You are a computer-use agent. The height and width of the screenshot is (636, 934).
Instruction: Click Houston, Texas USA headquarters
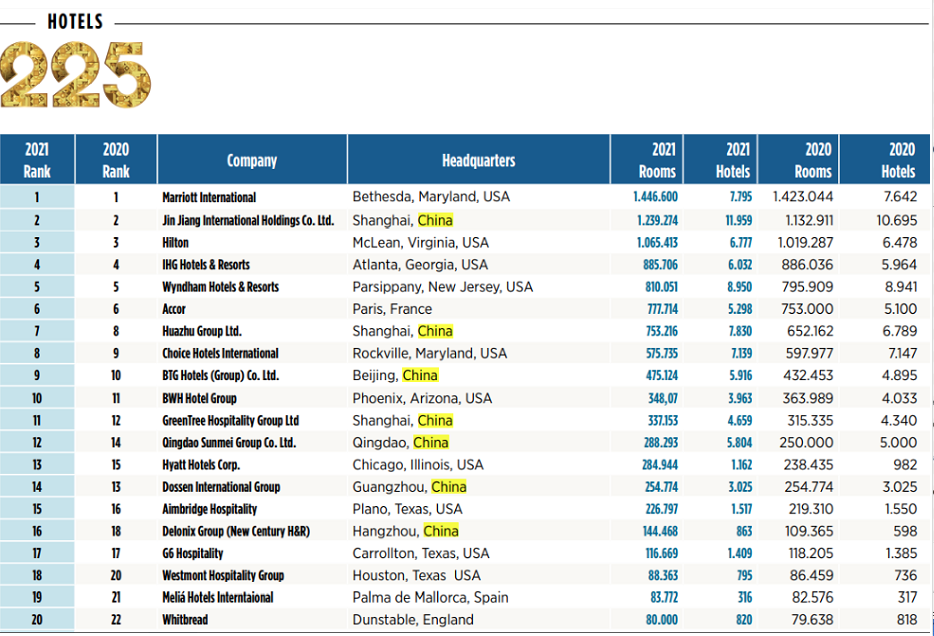416,576
